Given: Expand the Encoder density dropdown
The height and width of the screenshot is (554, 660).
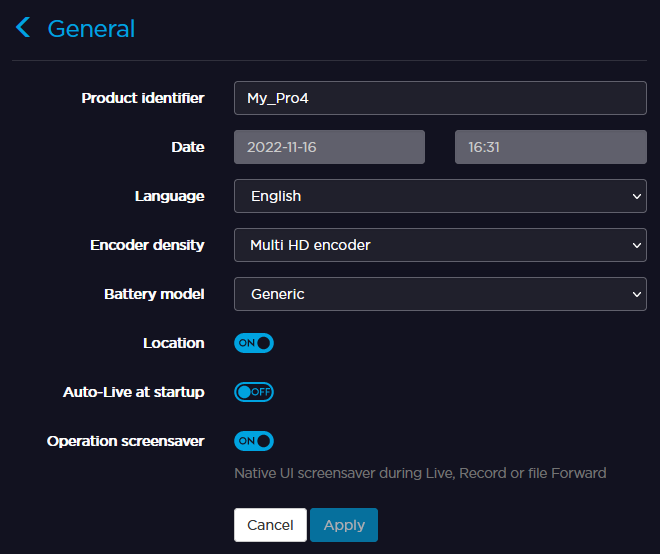Looking at the screenshot, I should [440, 245].
